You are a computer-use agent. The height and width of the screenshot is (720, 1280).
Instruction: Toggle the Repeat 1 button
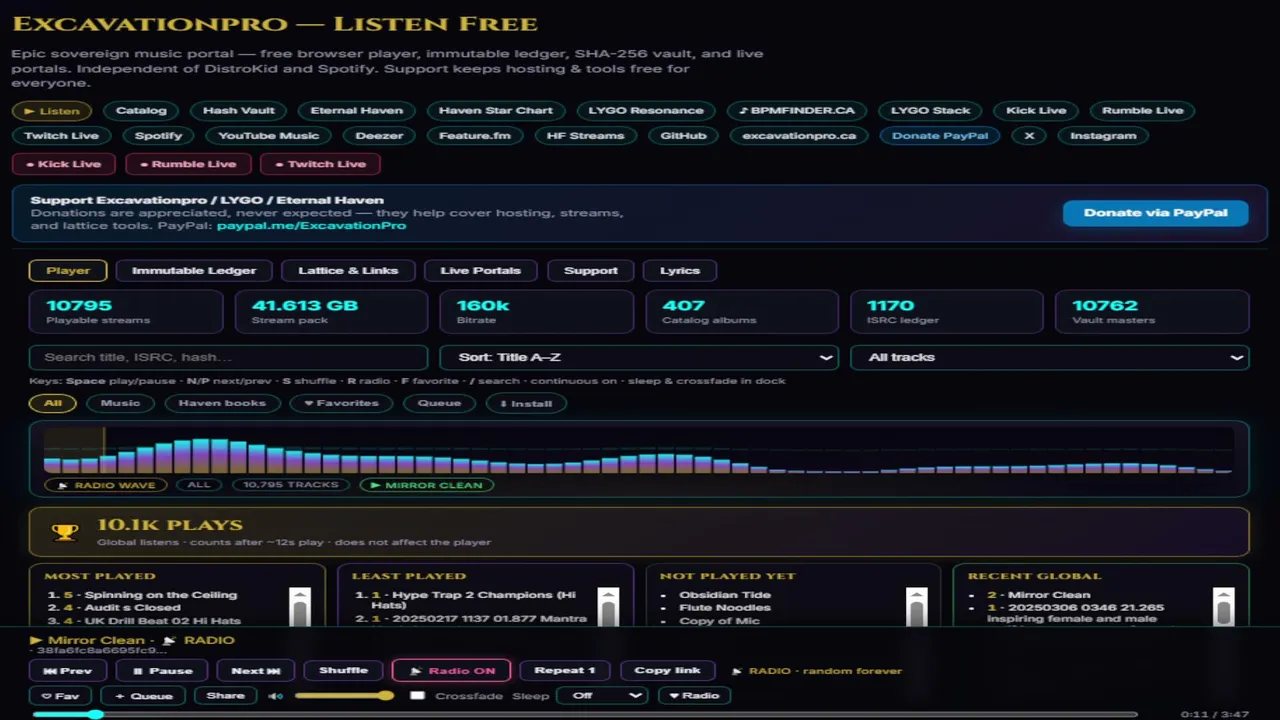(565, 671)
